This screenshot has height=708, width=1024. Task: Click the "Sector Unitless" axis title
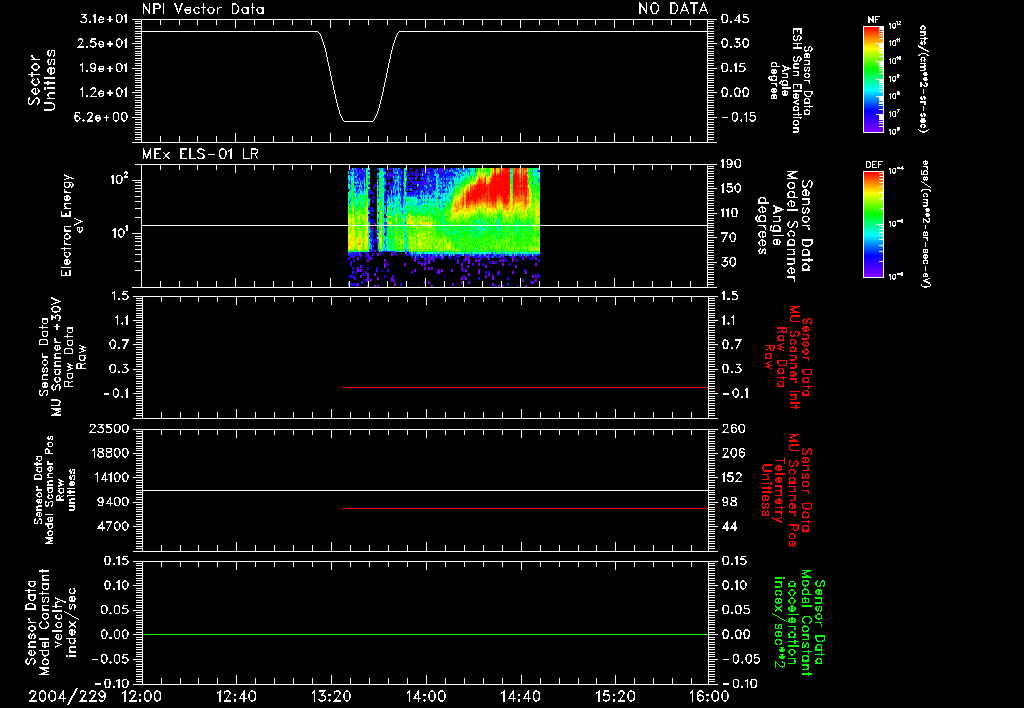pyautogui.click(x=42, y=80)
